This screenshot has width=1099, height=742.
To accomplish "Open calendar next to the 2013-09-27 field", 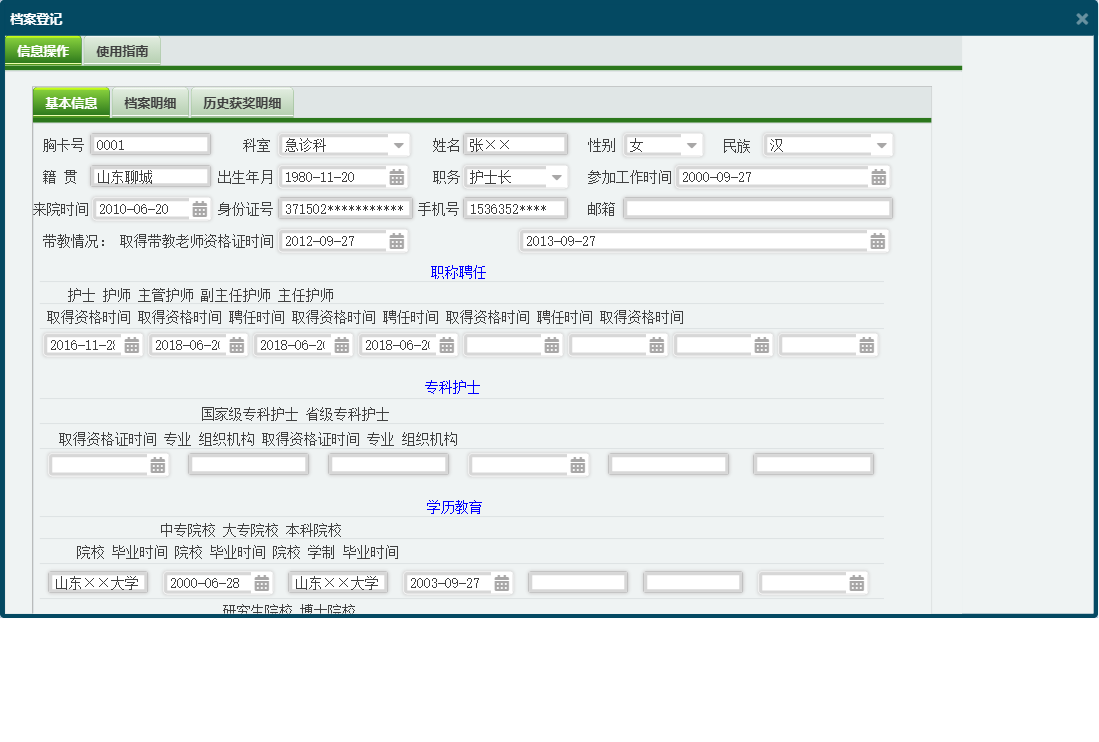I will (x=877, y=240).
